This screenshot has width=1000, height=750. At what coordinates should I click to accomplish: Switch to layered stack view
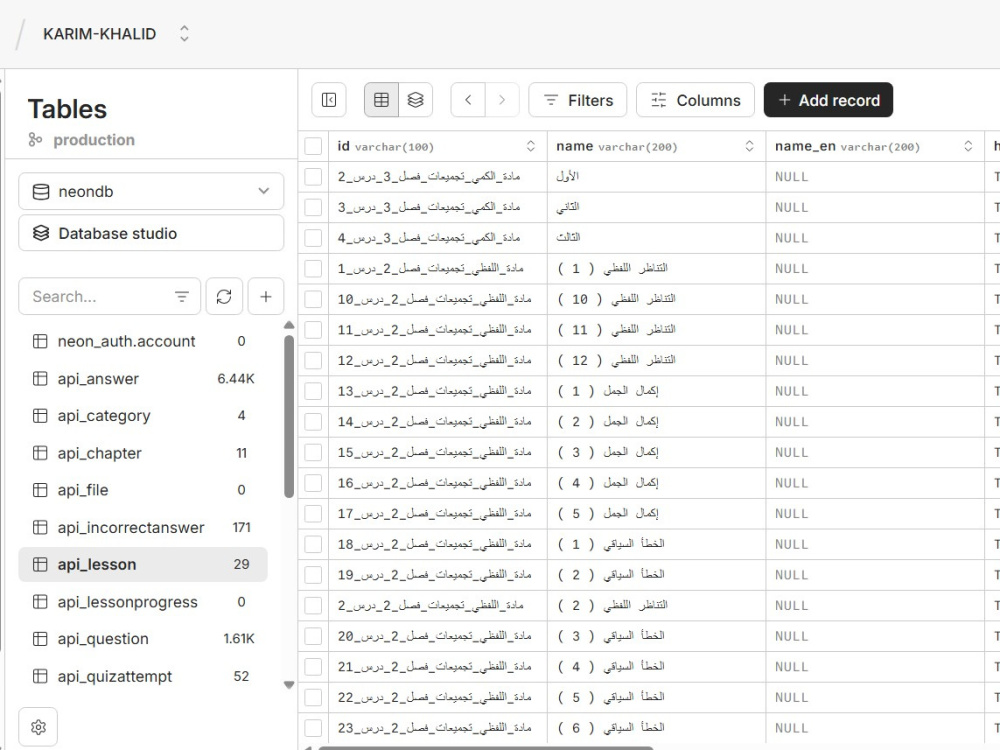point(416,100)
